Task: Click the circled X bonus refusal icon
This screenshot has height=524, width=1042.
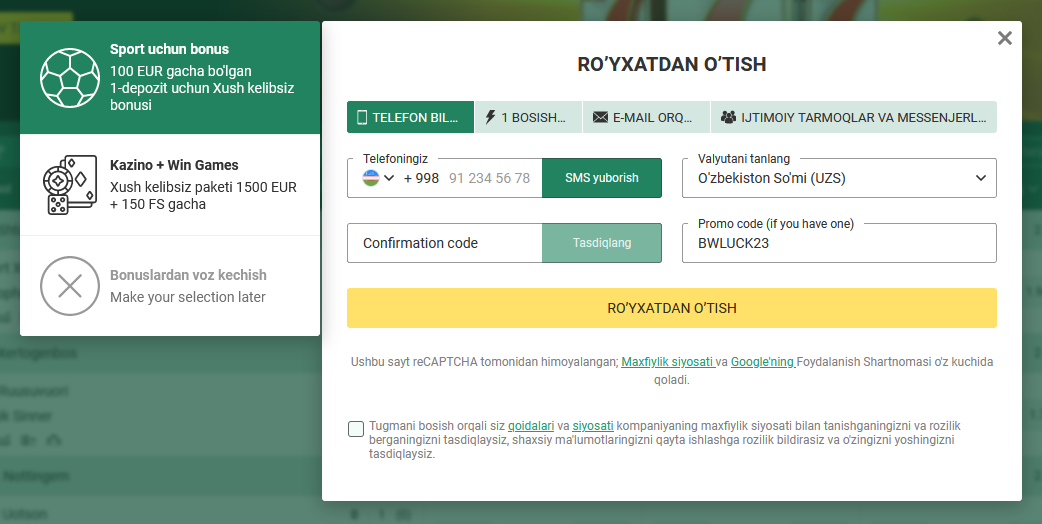Action: coord(70,286)
